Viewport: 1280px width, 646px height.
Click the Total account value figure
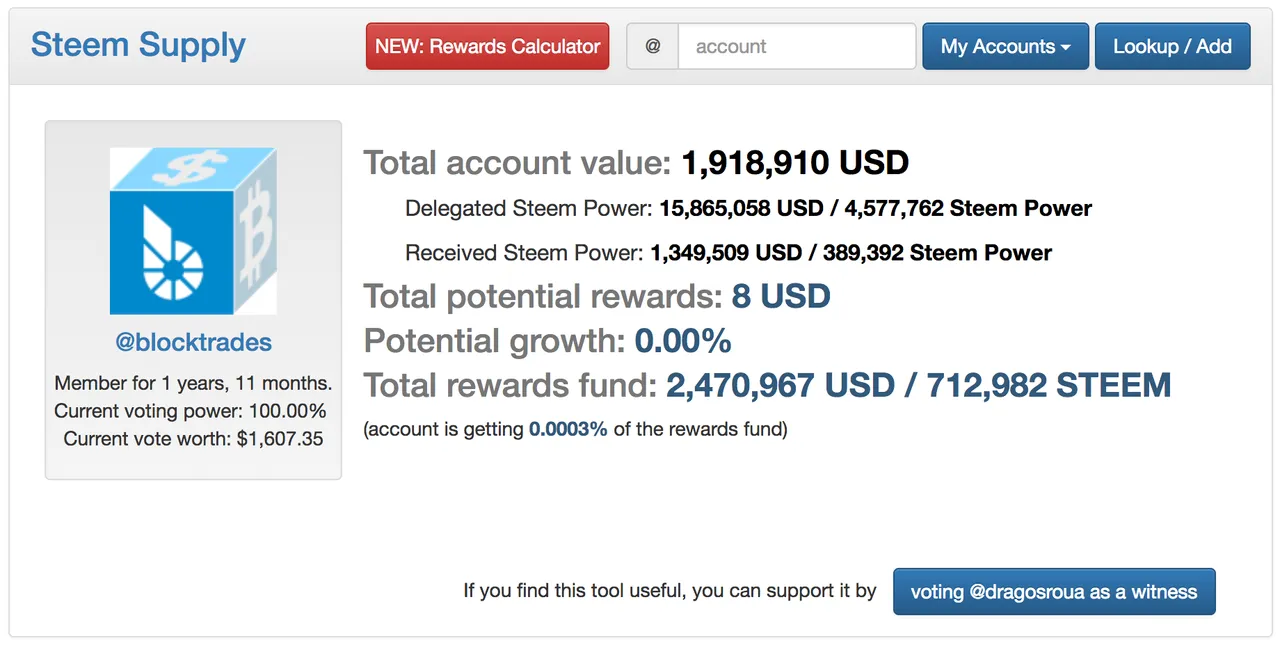(x=795, y=162)
